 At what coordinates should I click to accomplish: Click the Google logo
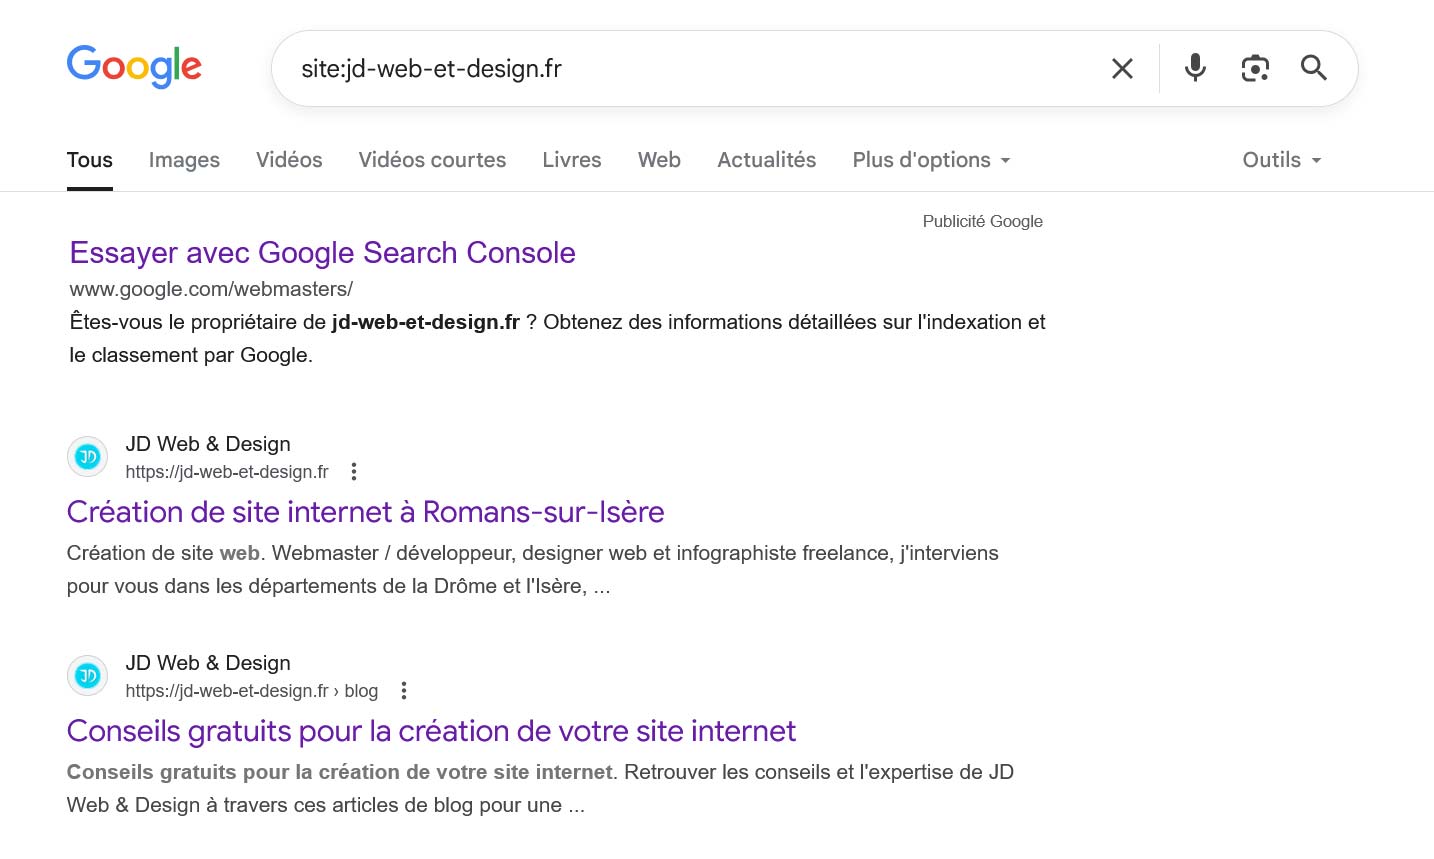click(134, 67)
